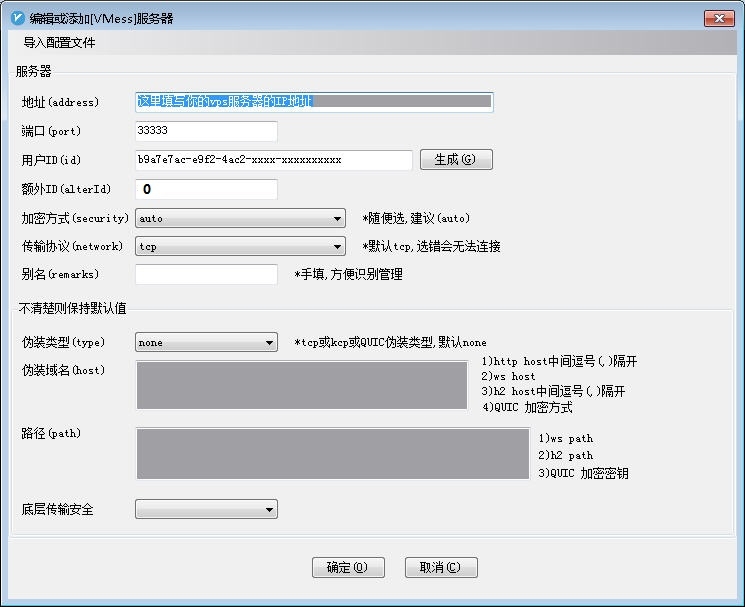Open the 导入配置文件 menu

pos(59,44)
